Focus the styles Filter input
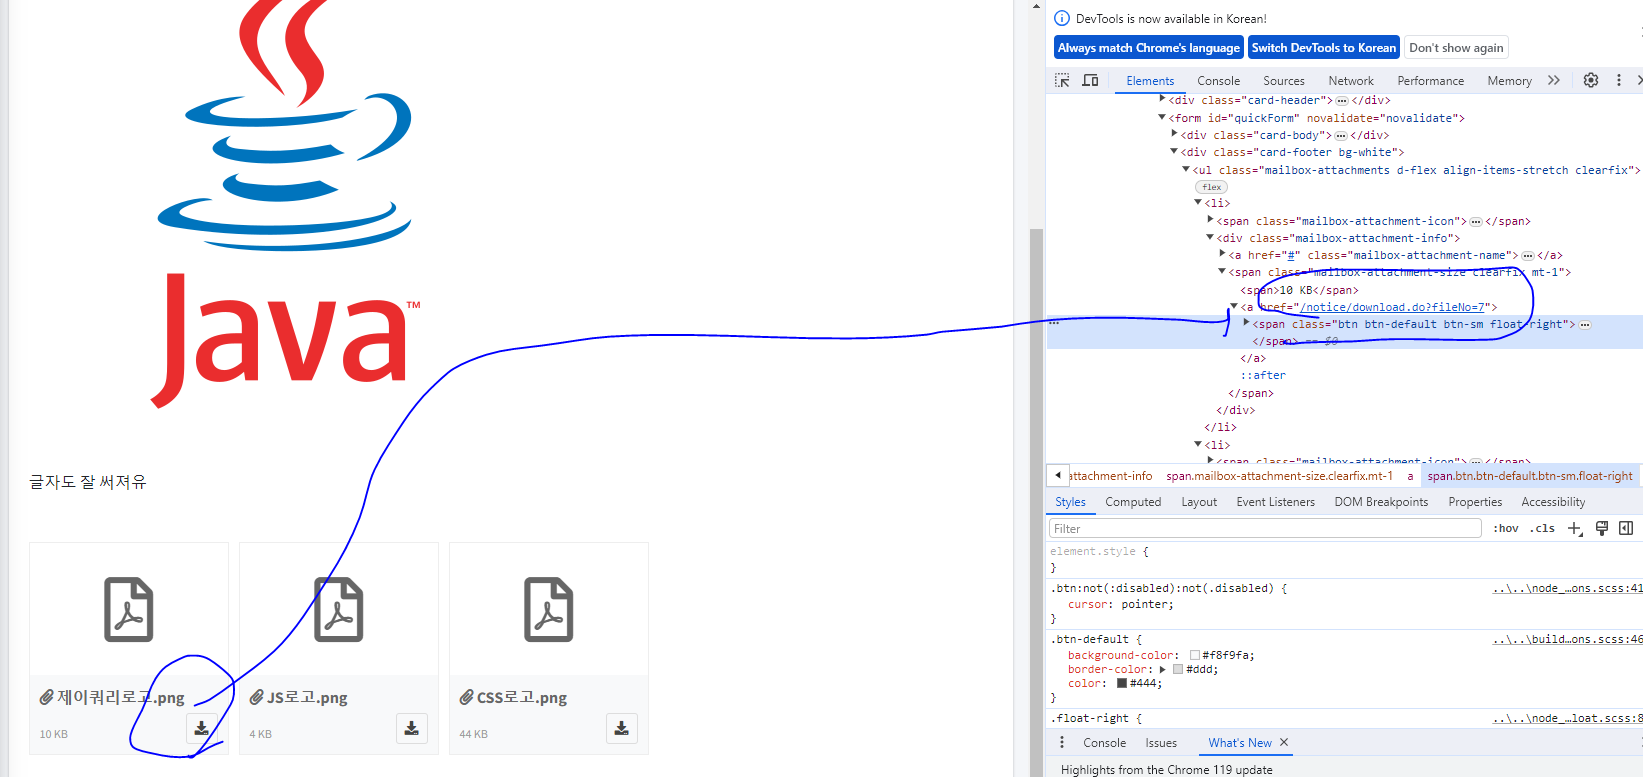 point(1265,528)
